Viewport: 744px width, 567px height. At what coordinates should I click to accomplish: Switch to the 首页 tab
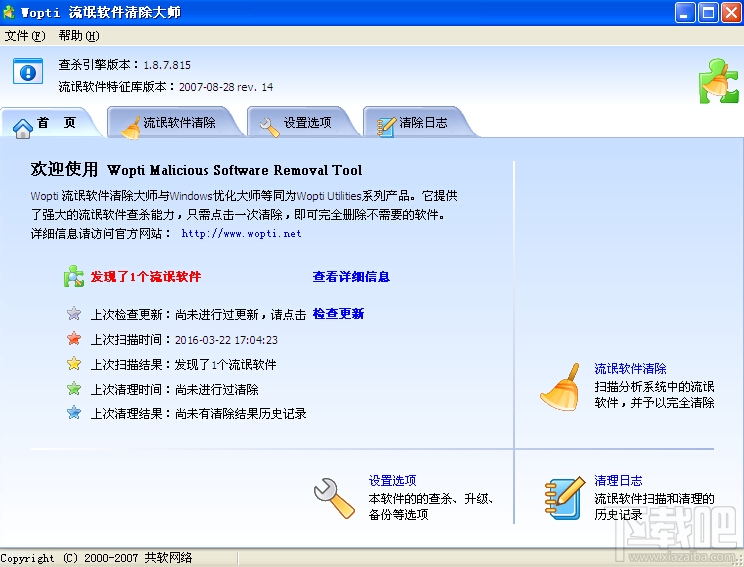[x=50, y=123]
